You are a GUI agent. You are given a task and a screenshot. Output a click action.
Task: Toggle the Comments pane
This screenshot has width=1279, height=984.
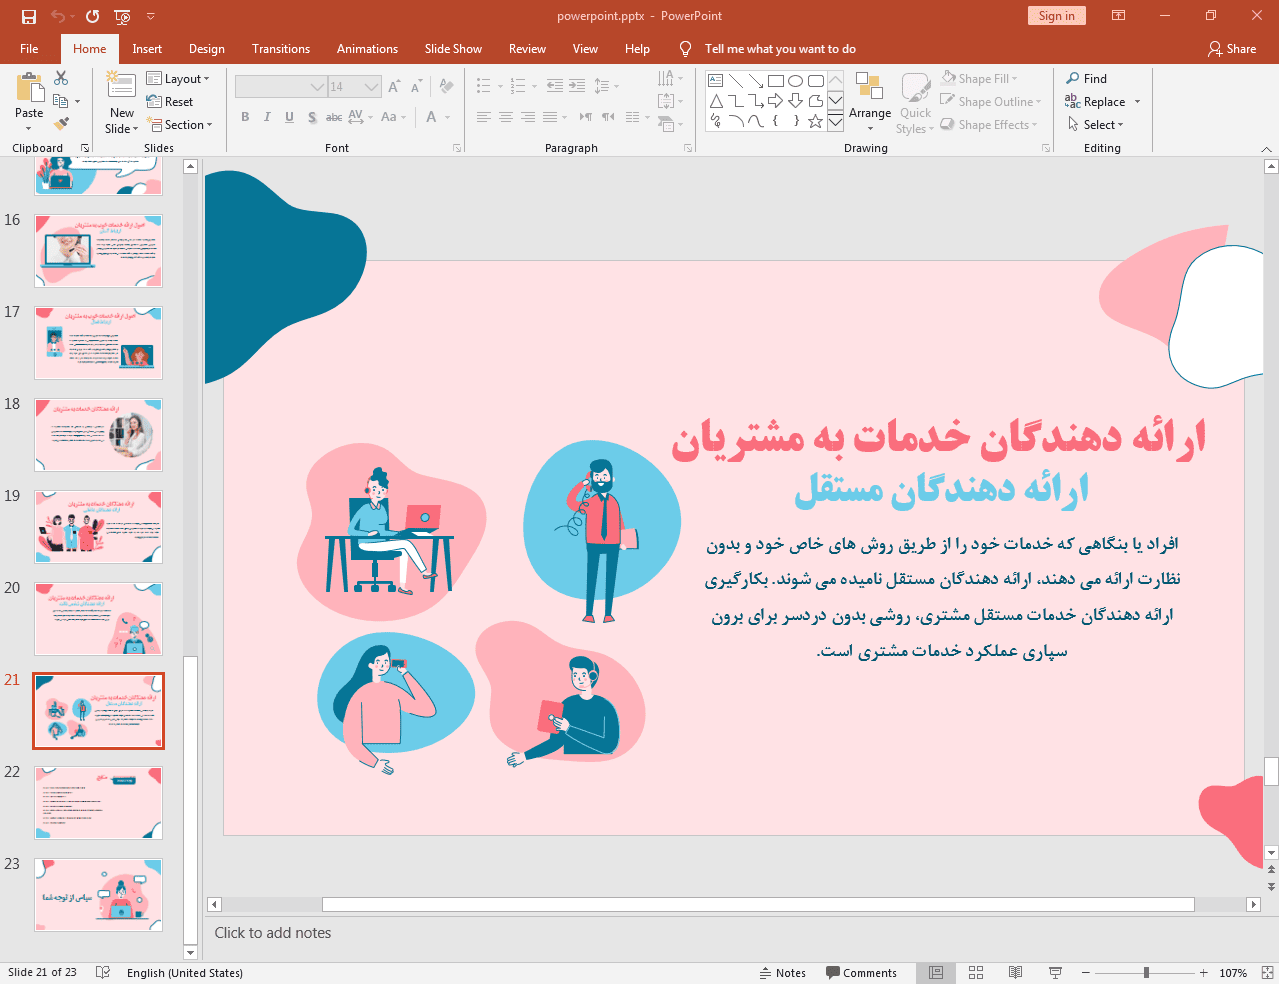click(x=861, y=973)
